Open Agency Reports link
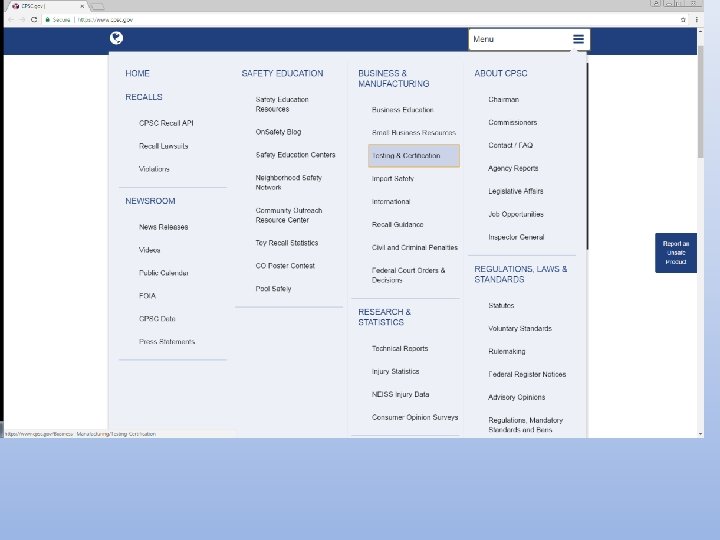 (513, 168)
